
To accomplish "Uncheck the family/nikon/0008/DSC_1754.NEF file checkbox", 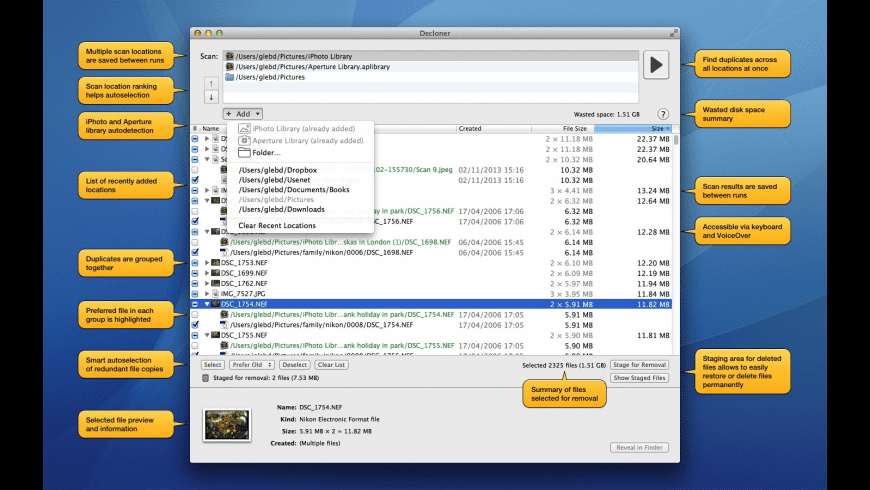I will click(195, 325).
